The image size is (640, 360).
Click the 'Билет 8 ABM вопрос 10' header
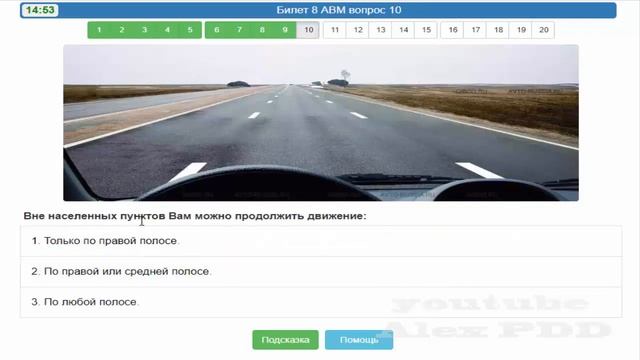(339, 10)
